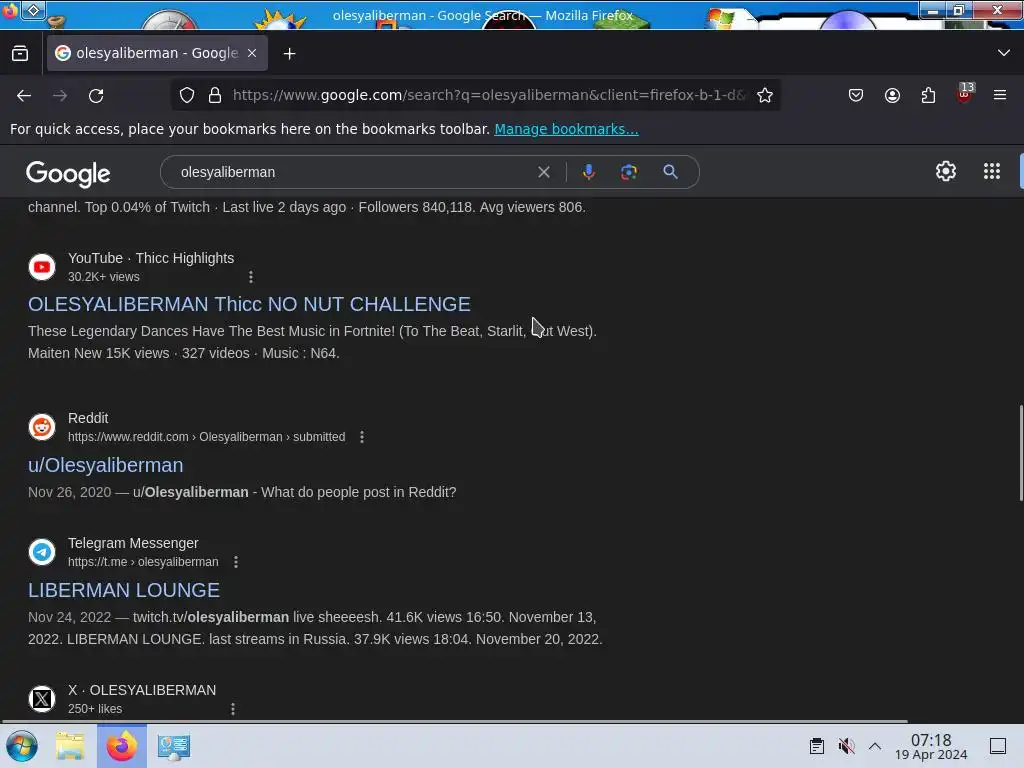Image resolution: width=1024 pixels, height=768 pixels.
Task: Open uBlock extension with 13 badge
Action: tap(965, 93)
